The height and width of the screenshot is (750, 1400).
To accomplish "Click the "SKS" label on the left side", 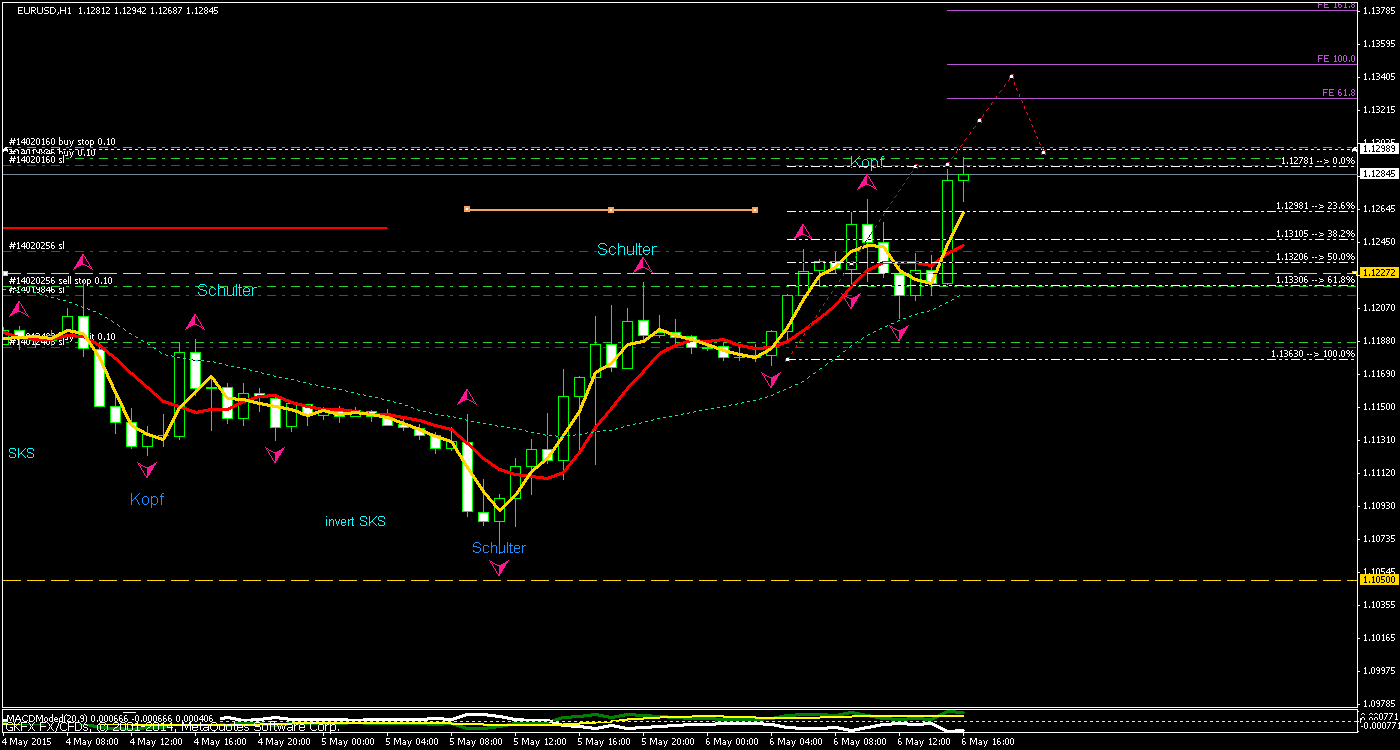I will click(21, 453).
